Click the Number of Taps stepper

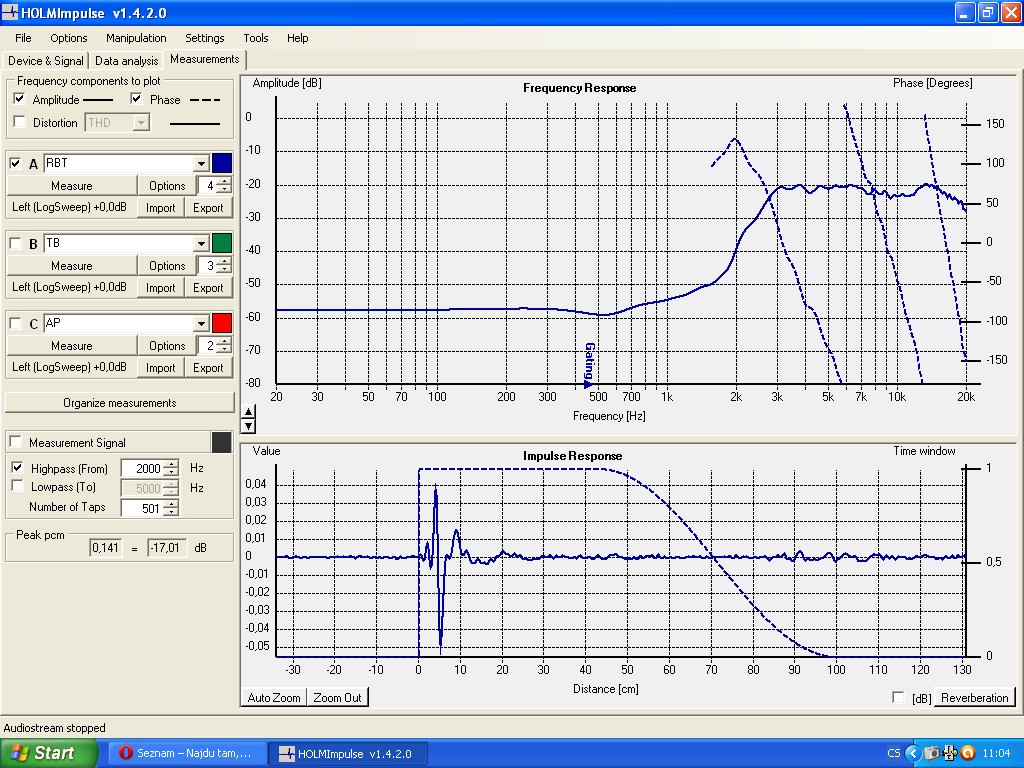pyautogui.click(x=171, y=507)
